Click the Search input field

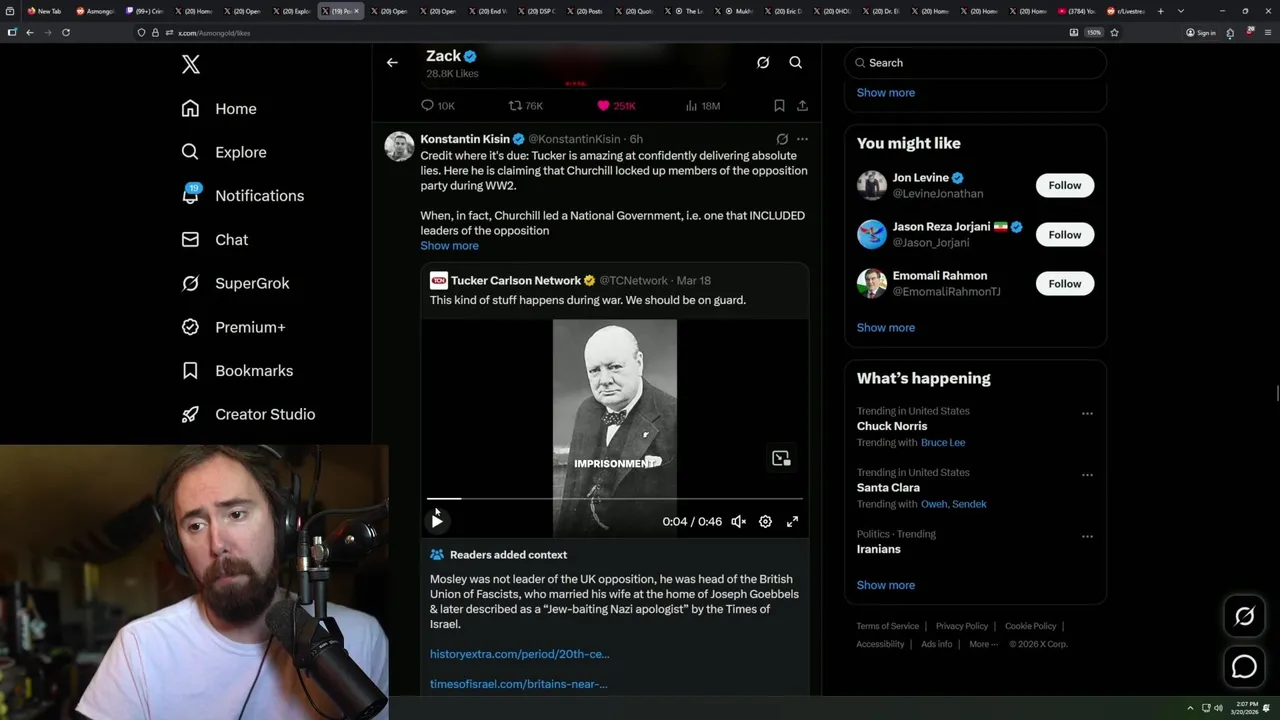click(x=975, y=63)
